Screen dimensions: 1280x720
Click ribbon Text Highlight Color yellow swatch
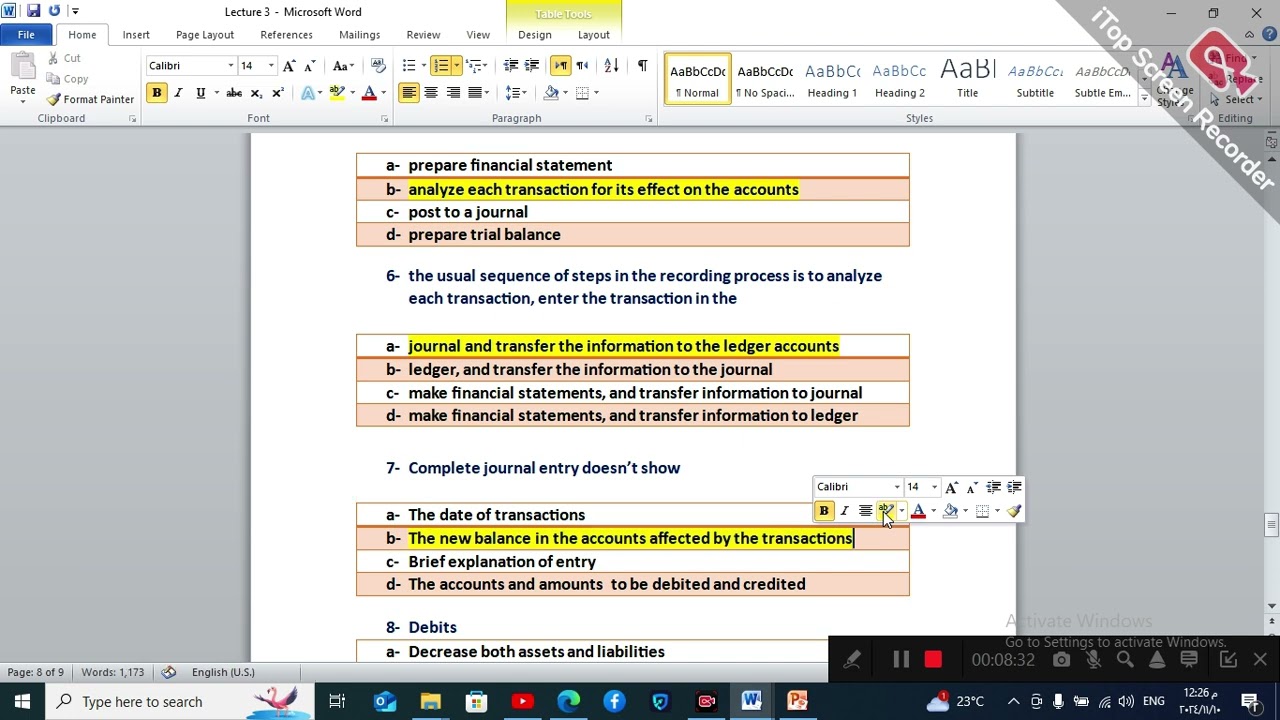pyautogui.click(x=337, y=93)
